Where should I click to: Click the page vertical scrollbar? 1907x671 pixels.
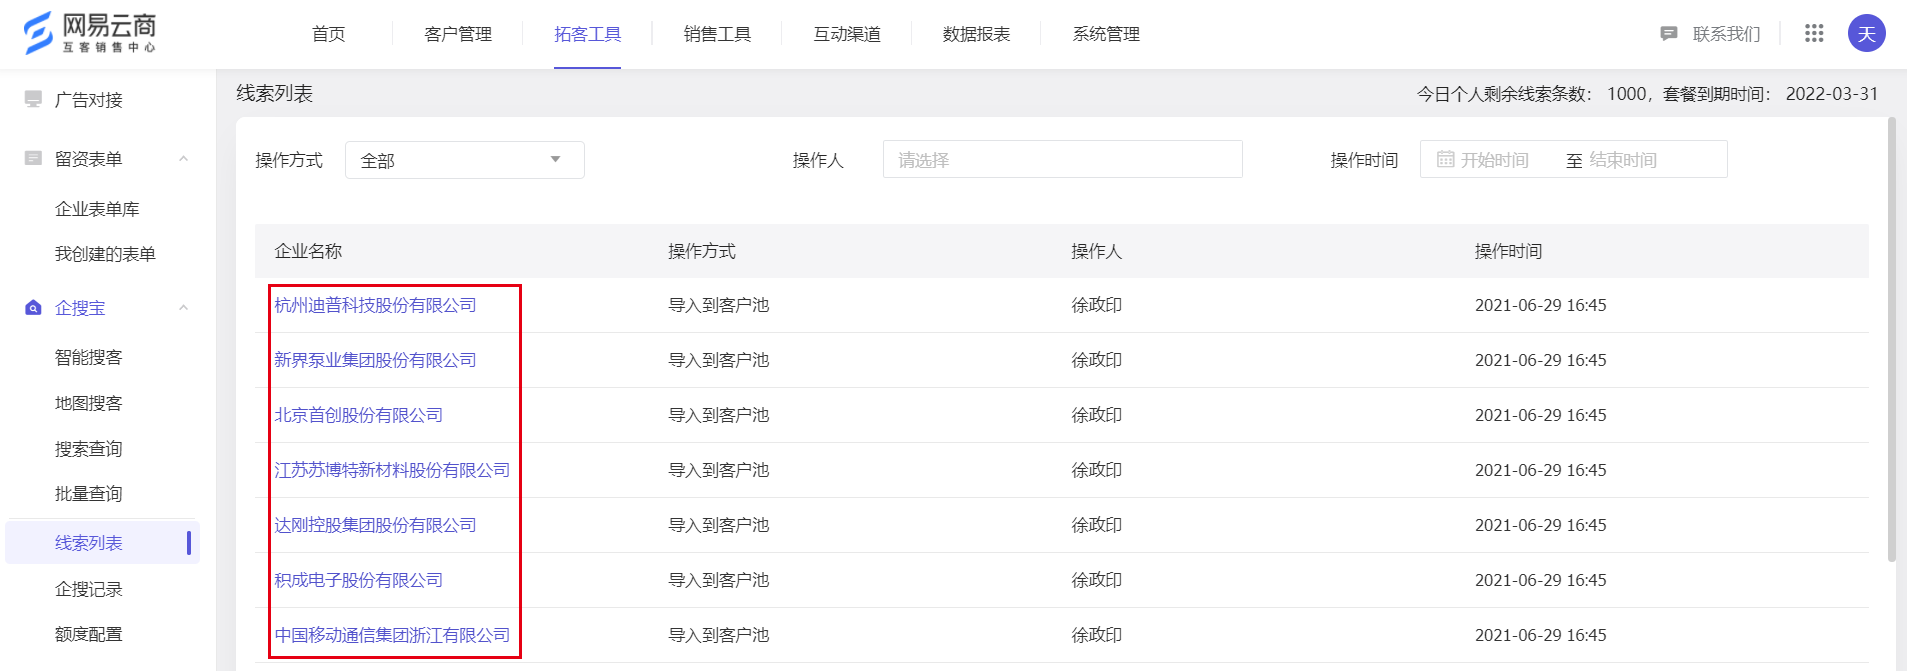1891,340
